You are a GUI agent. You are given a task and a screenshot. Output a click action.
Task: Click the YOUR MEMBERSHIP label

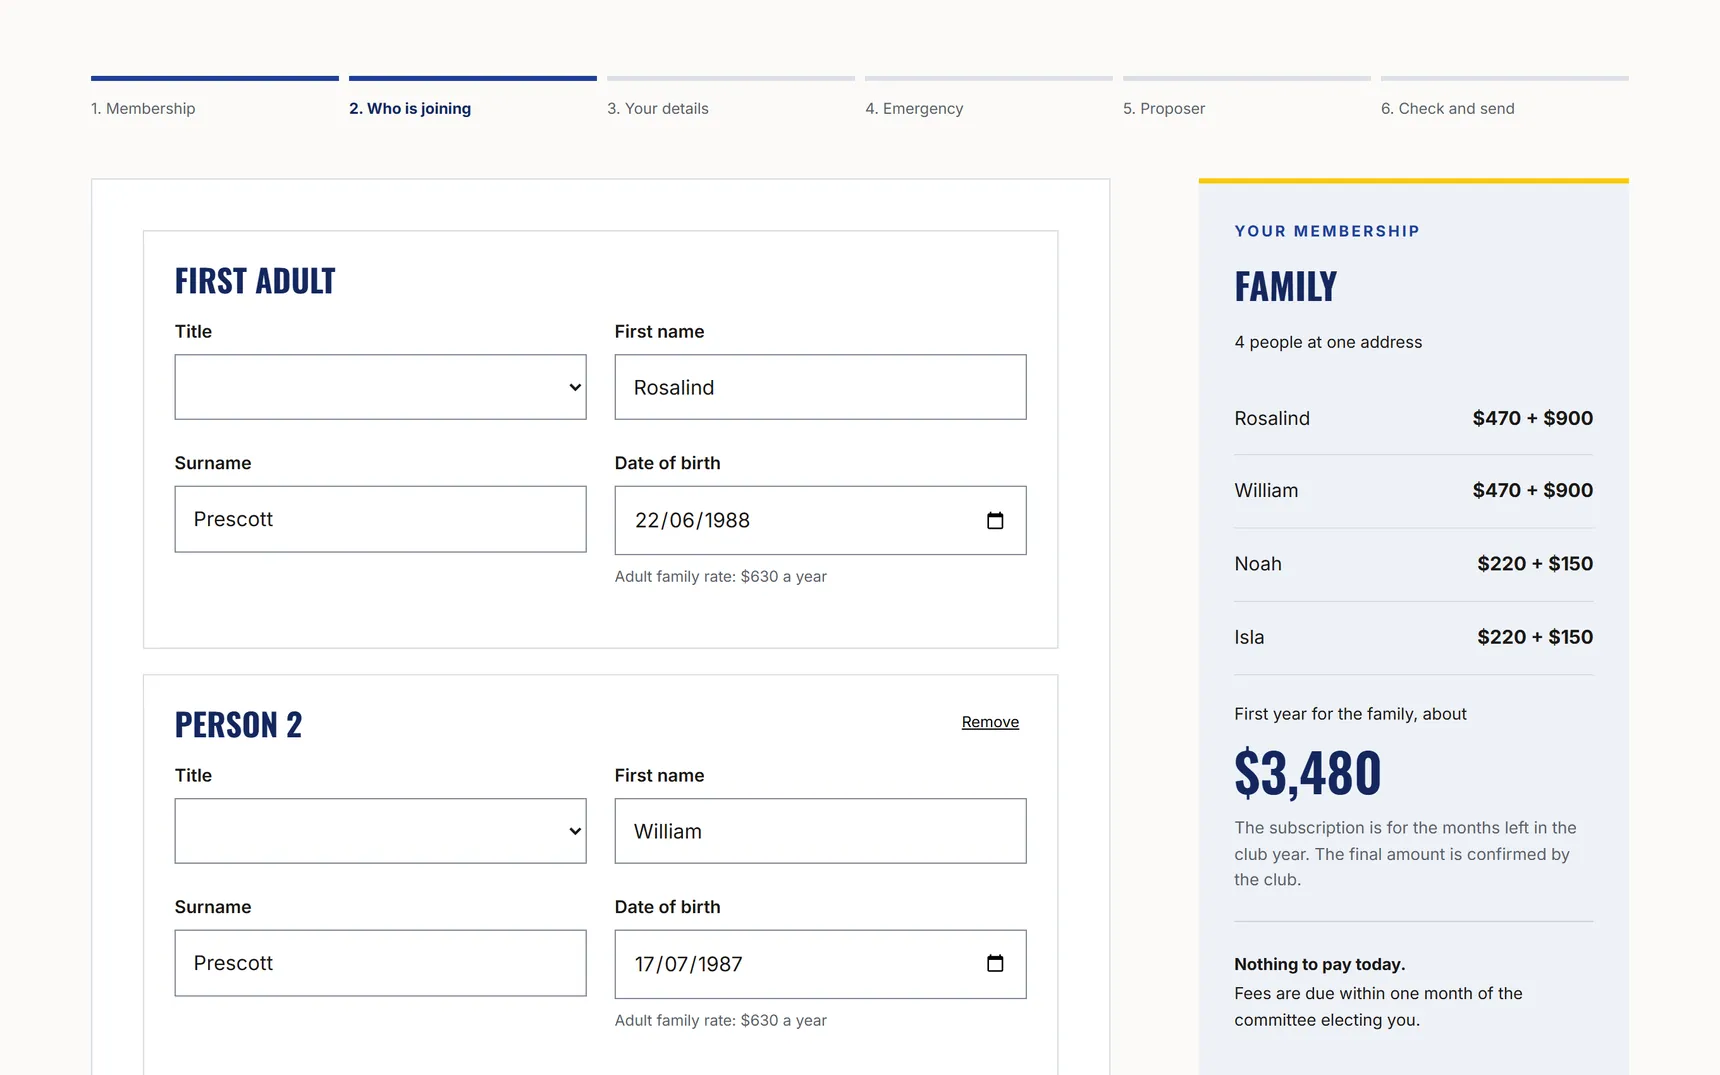point(1327,231)
